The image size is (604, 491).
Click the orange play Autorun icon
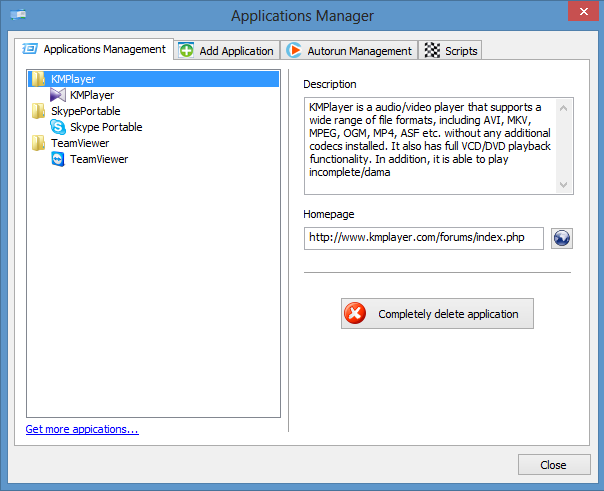[x=294, y=50]
